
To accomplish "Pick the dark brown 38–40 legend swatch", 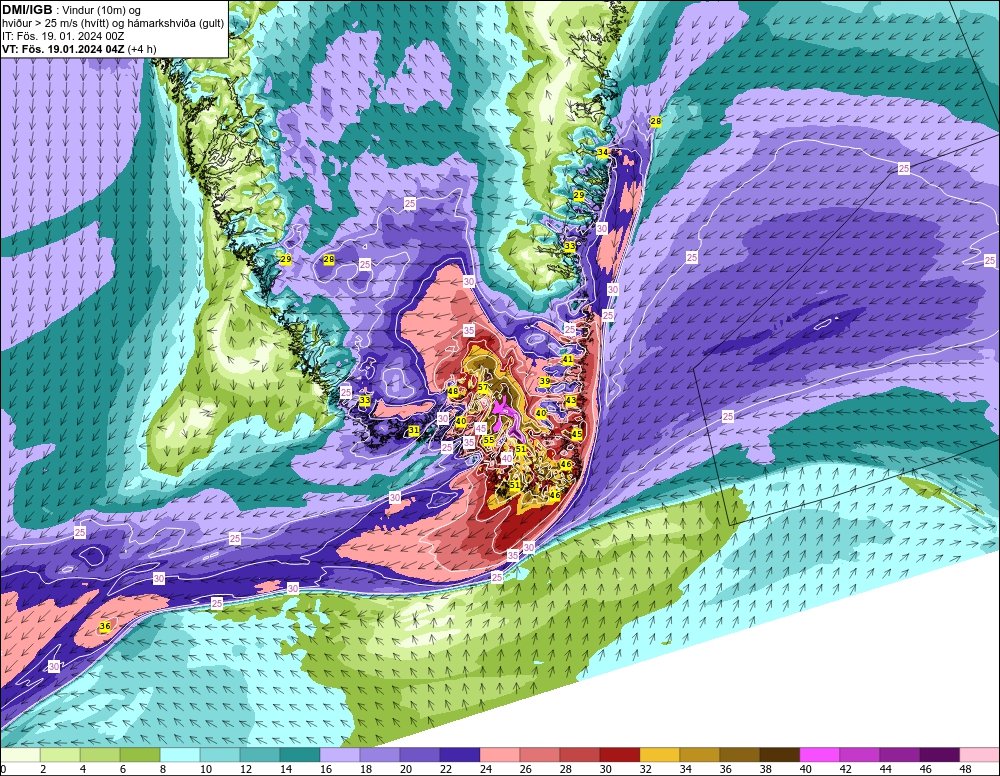I will [779, 755].
